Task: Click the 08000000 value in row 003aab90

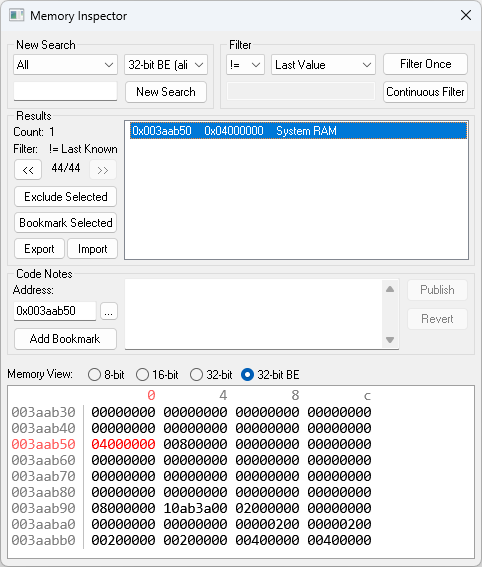Action: point(123,508)
